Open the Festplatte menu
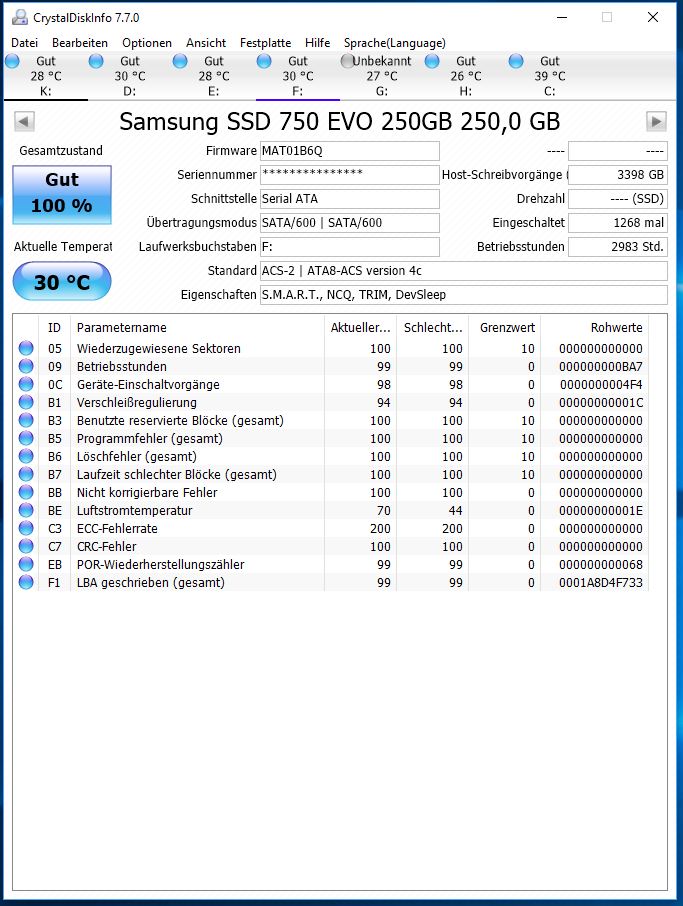 pyautogui.click(x=265, y=43)
